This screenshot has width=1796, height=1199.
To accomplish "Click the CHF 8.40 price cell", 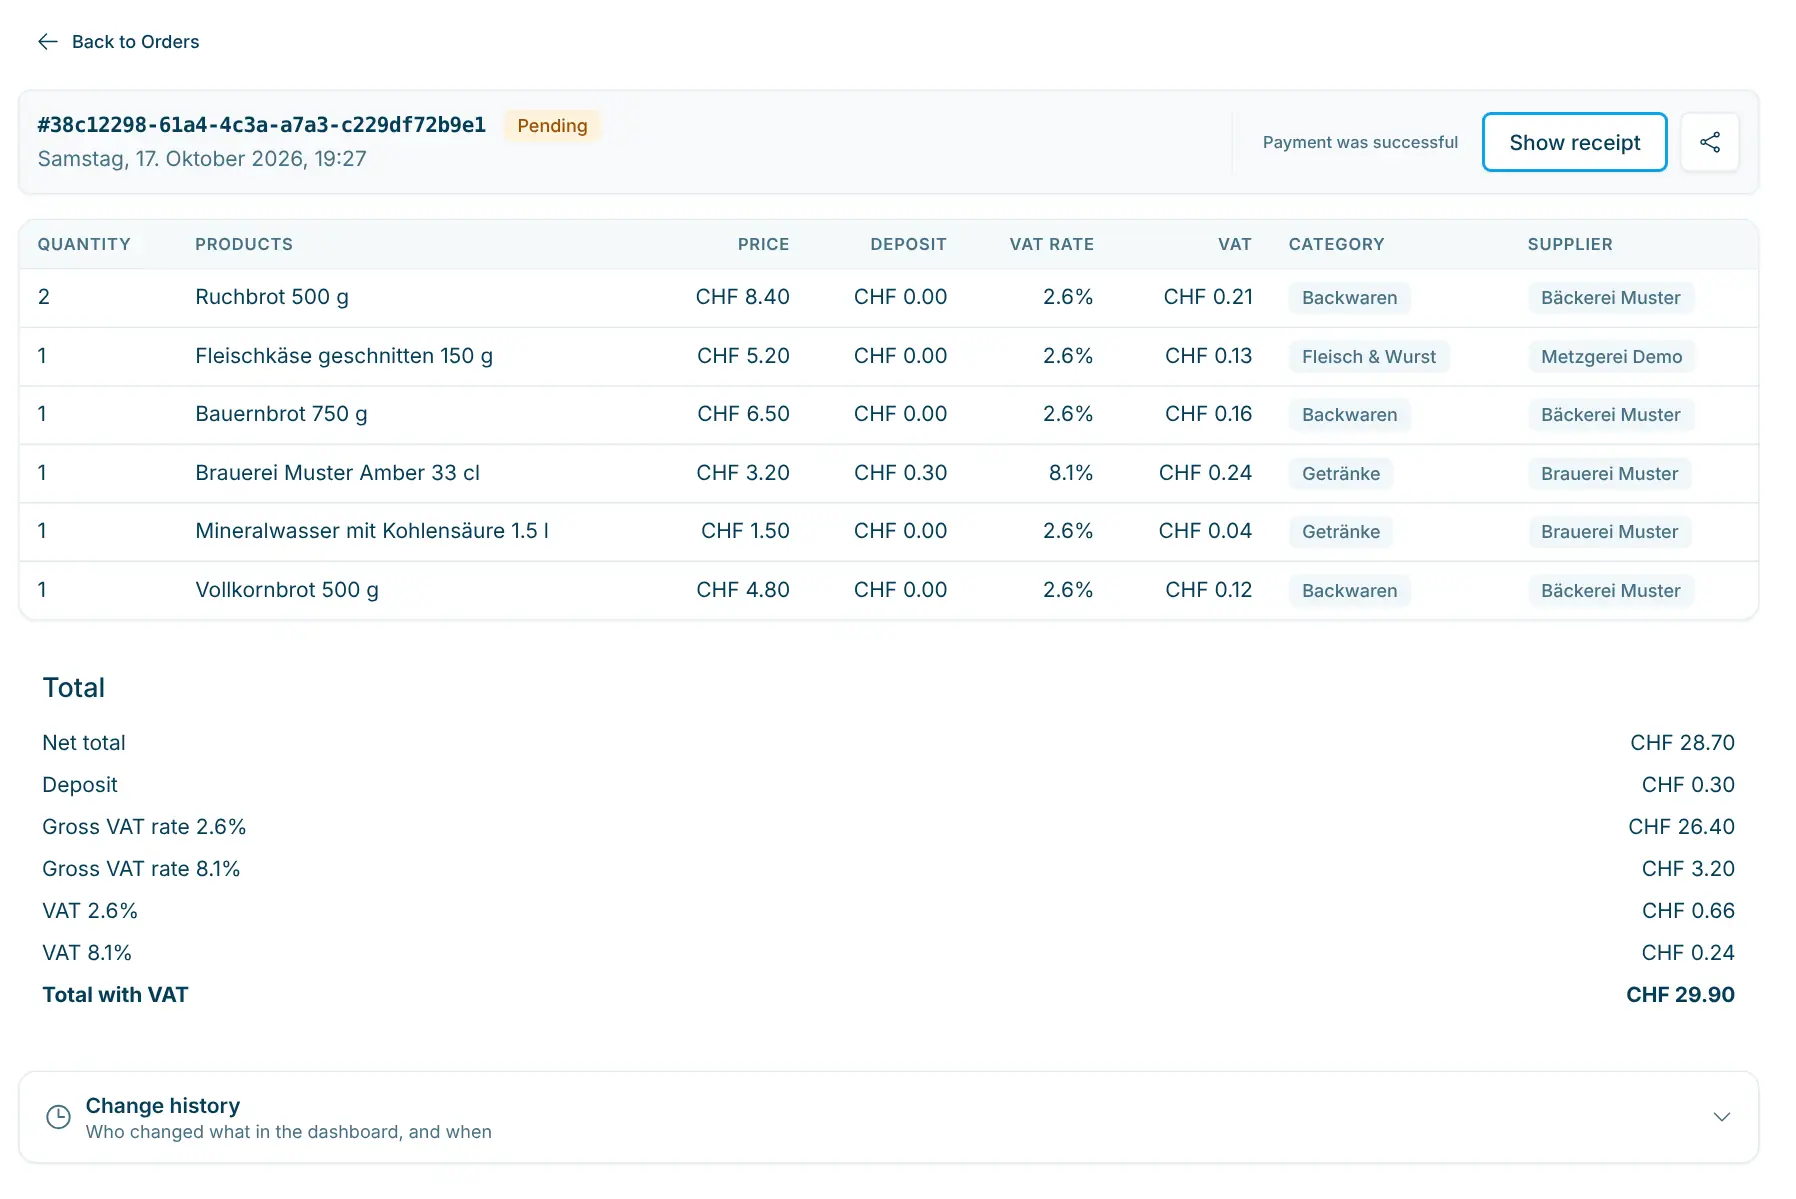I will click(742, 297).
